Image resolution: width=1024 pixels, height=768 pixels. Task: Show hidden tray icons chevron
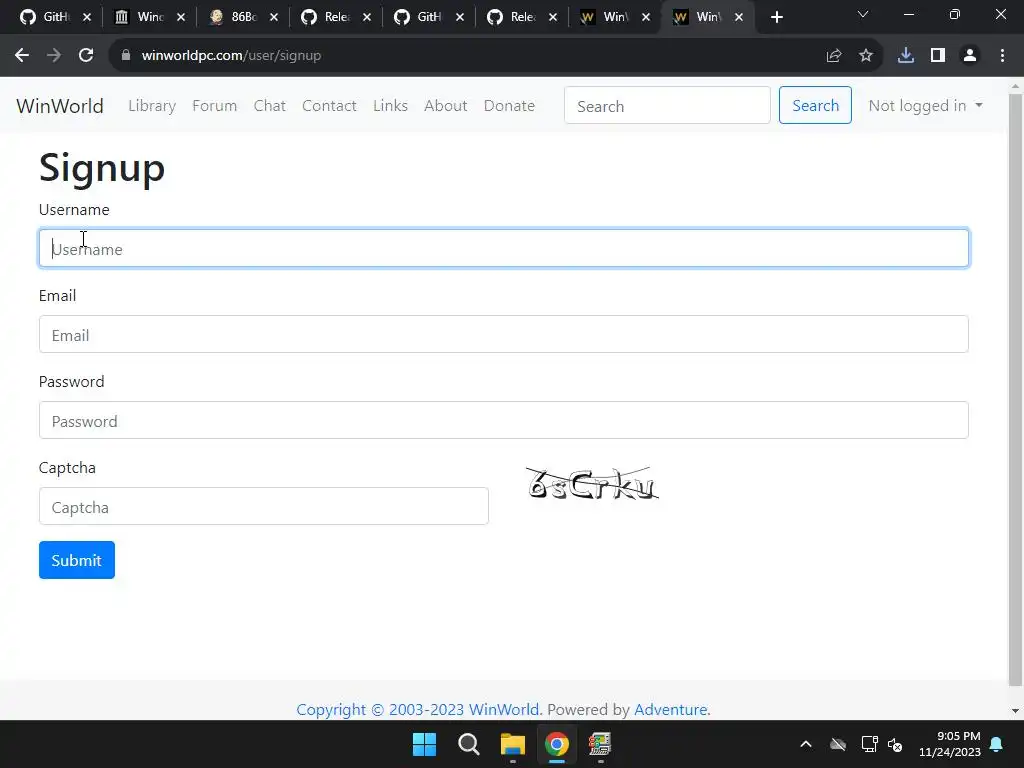pos(806,744)
